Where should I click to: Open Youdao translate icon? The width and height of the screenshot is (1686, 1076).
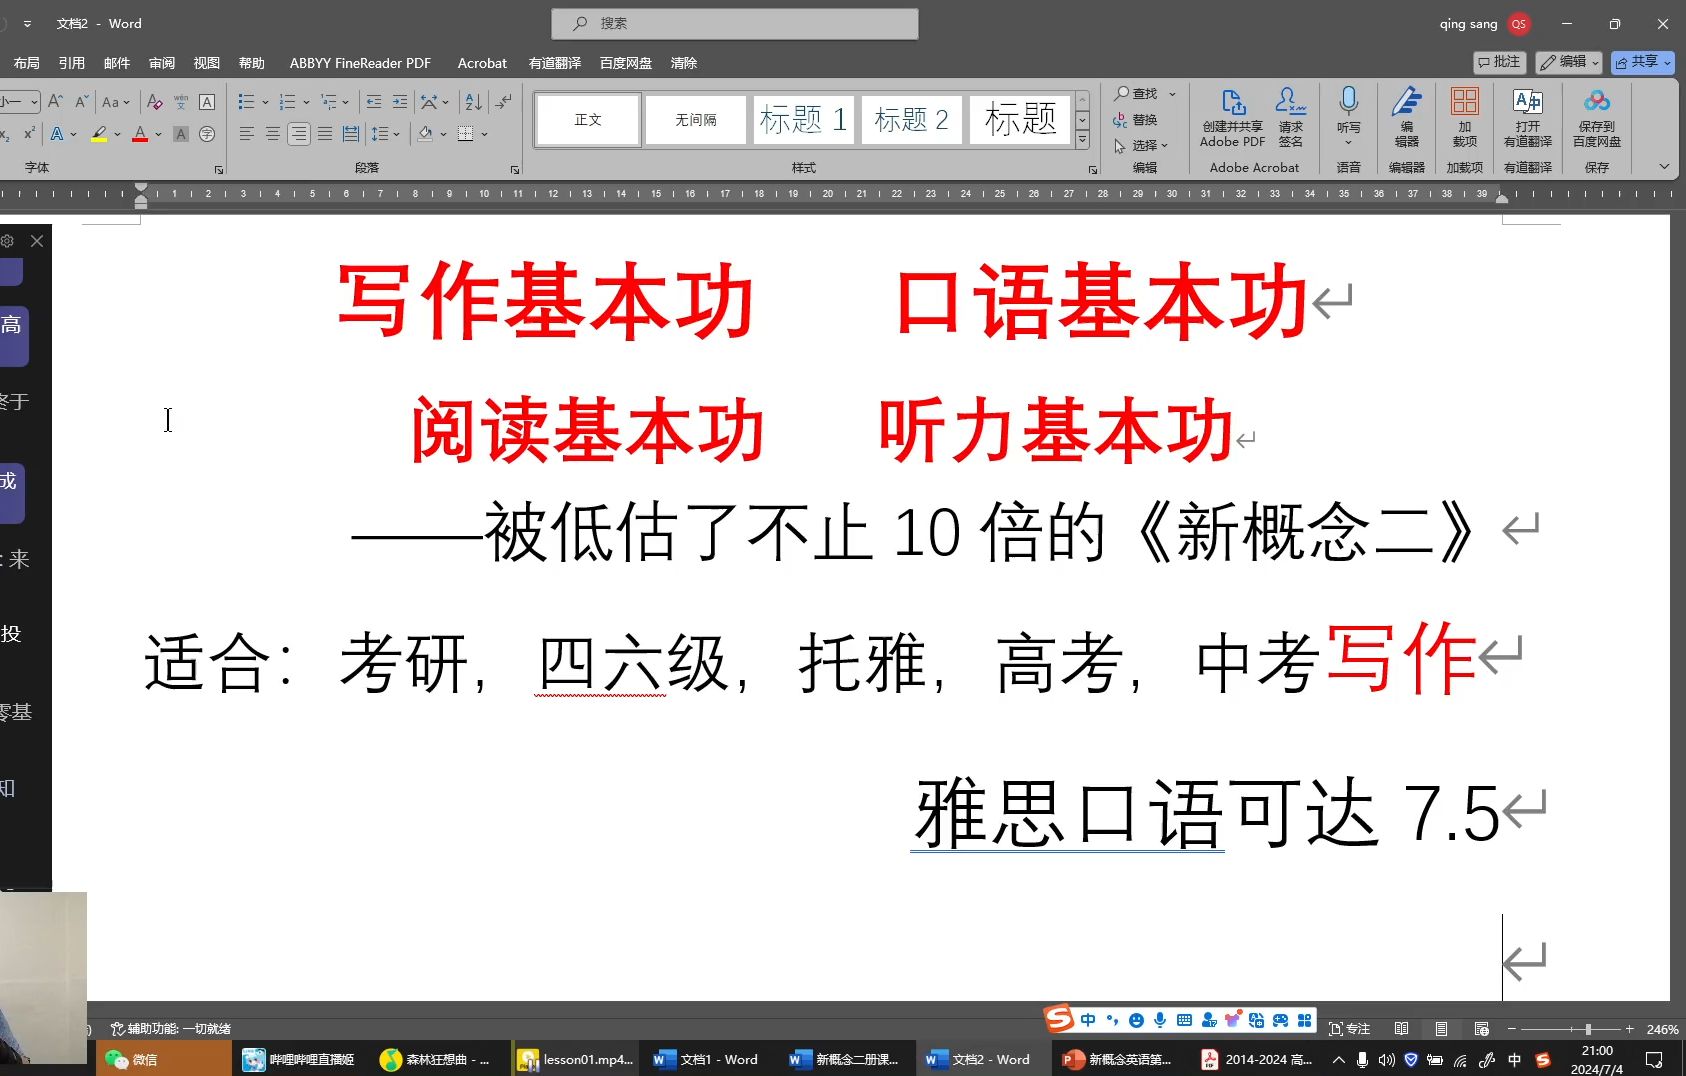tap(1528, 118)
